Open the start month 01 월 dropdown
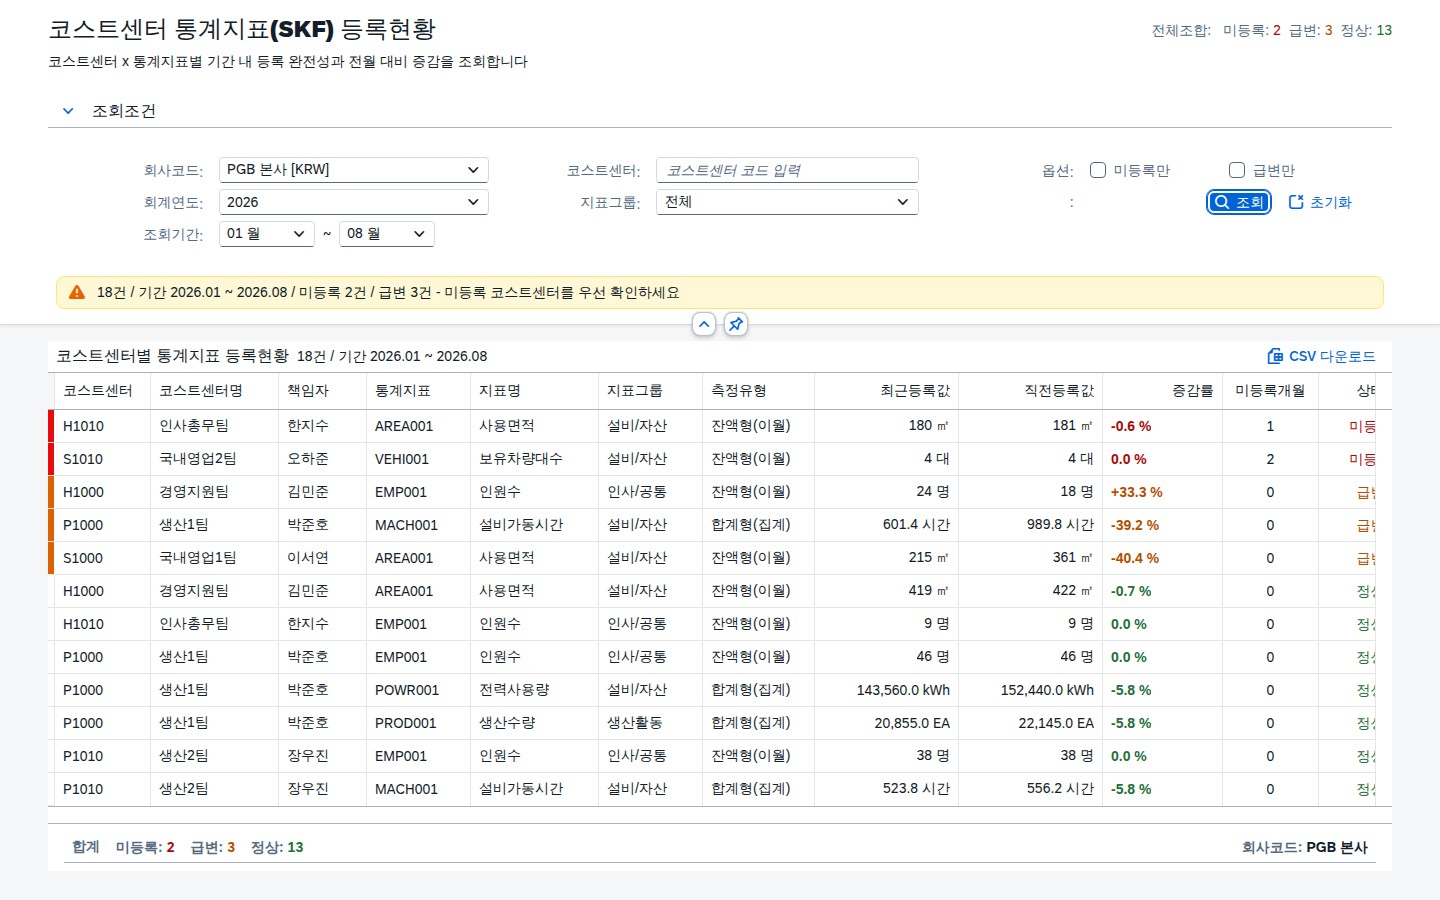 tap(267, 234)
